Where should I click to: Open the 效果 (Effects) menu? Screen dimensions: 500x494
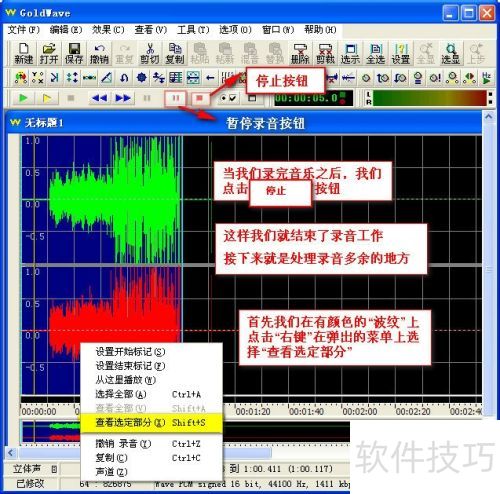pyautogui.click(x=108, y=30)
